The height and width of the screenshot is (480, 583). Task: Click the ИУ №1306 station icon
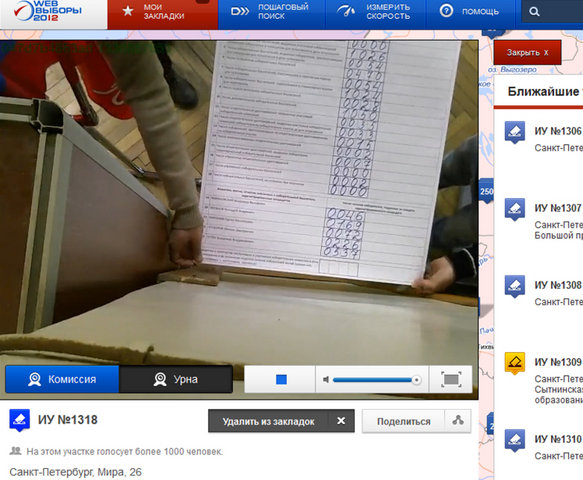pyautogui.click(x=515, y=132)
